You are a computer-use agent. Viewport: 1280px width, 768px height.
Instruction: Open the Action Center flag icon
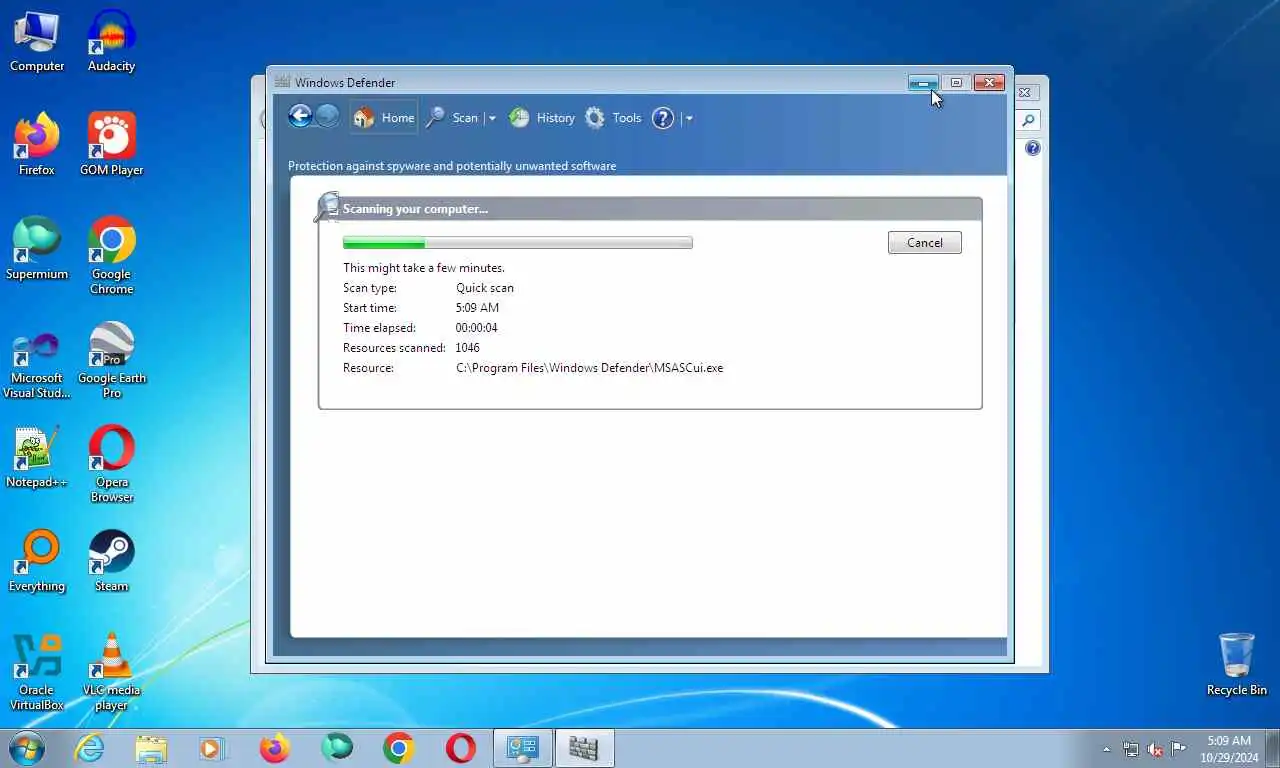1179,749
